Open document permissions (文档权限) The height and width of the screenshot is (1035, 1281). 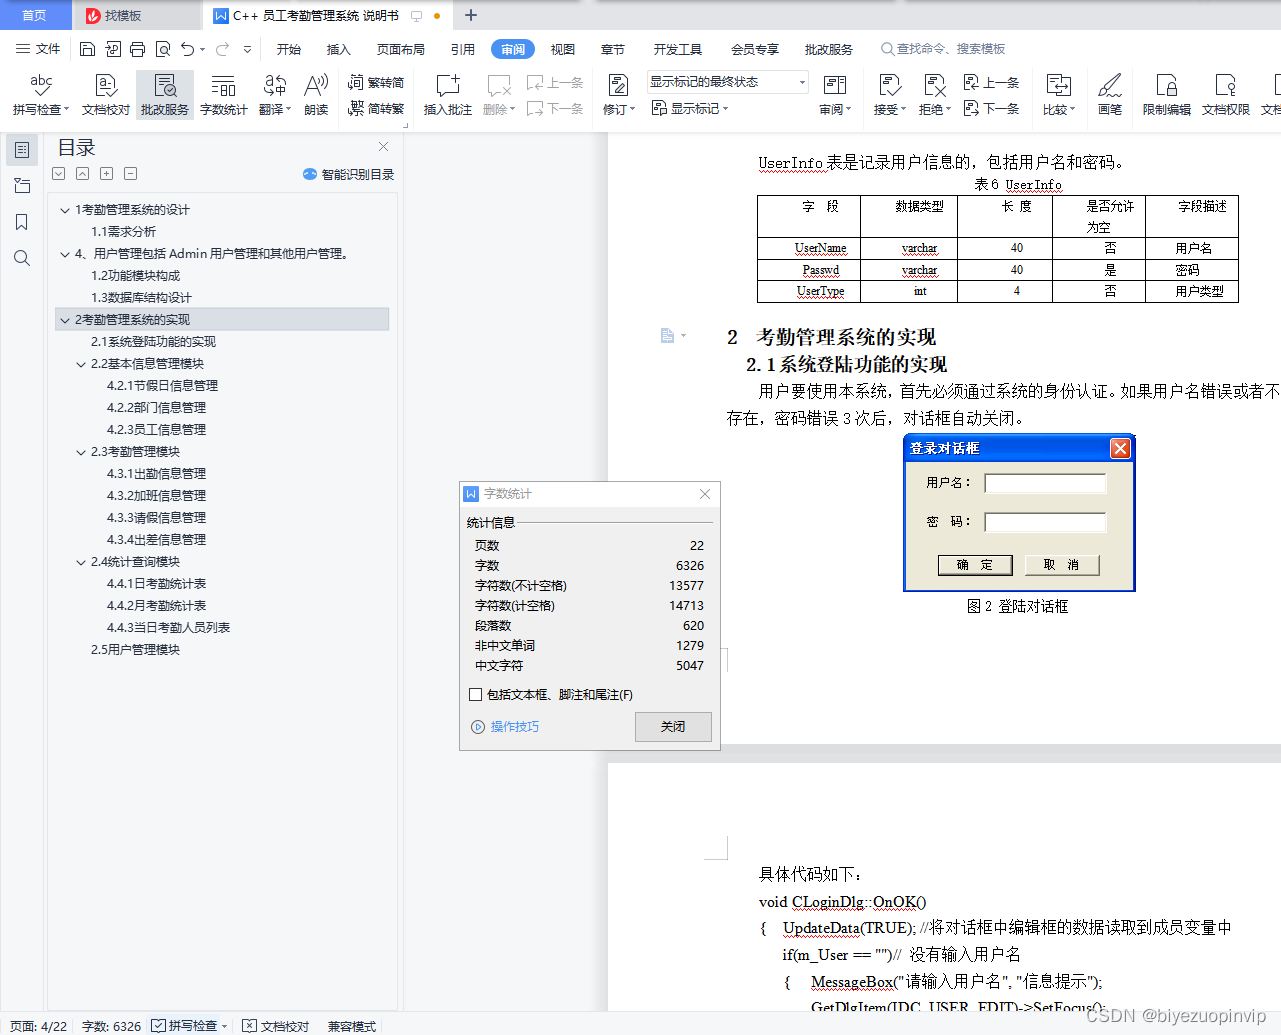click(x=1226, y=94)
